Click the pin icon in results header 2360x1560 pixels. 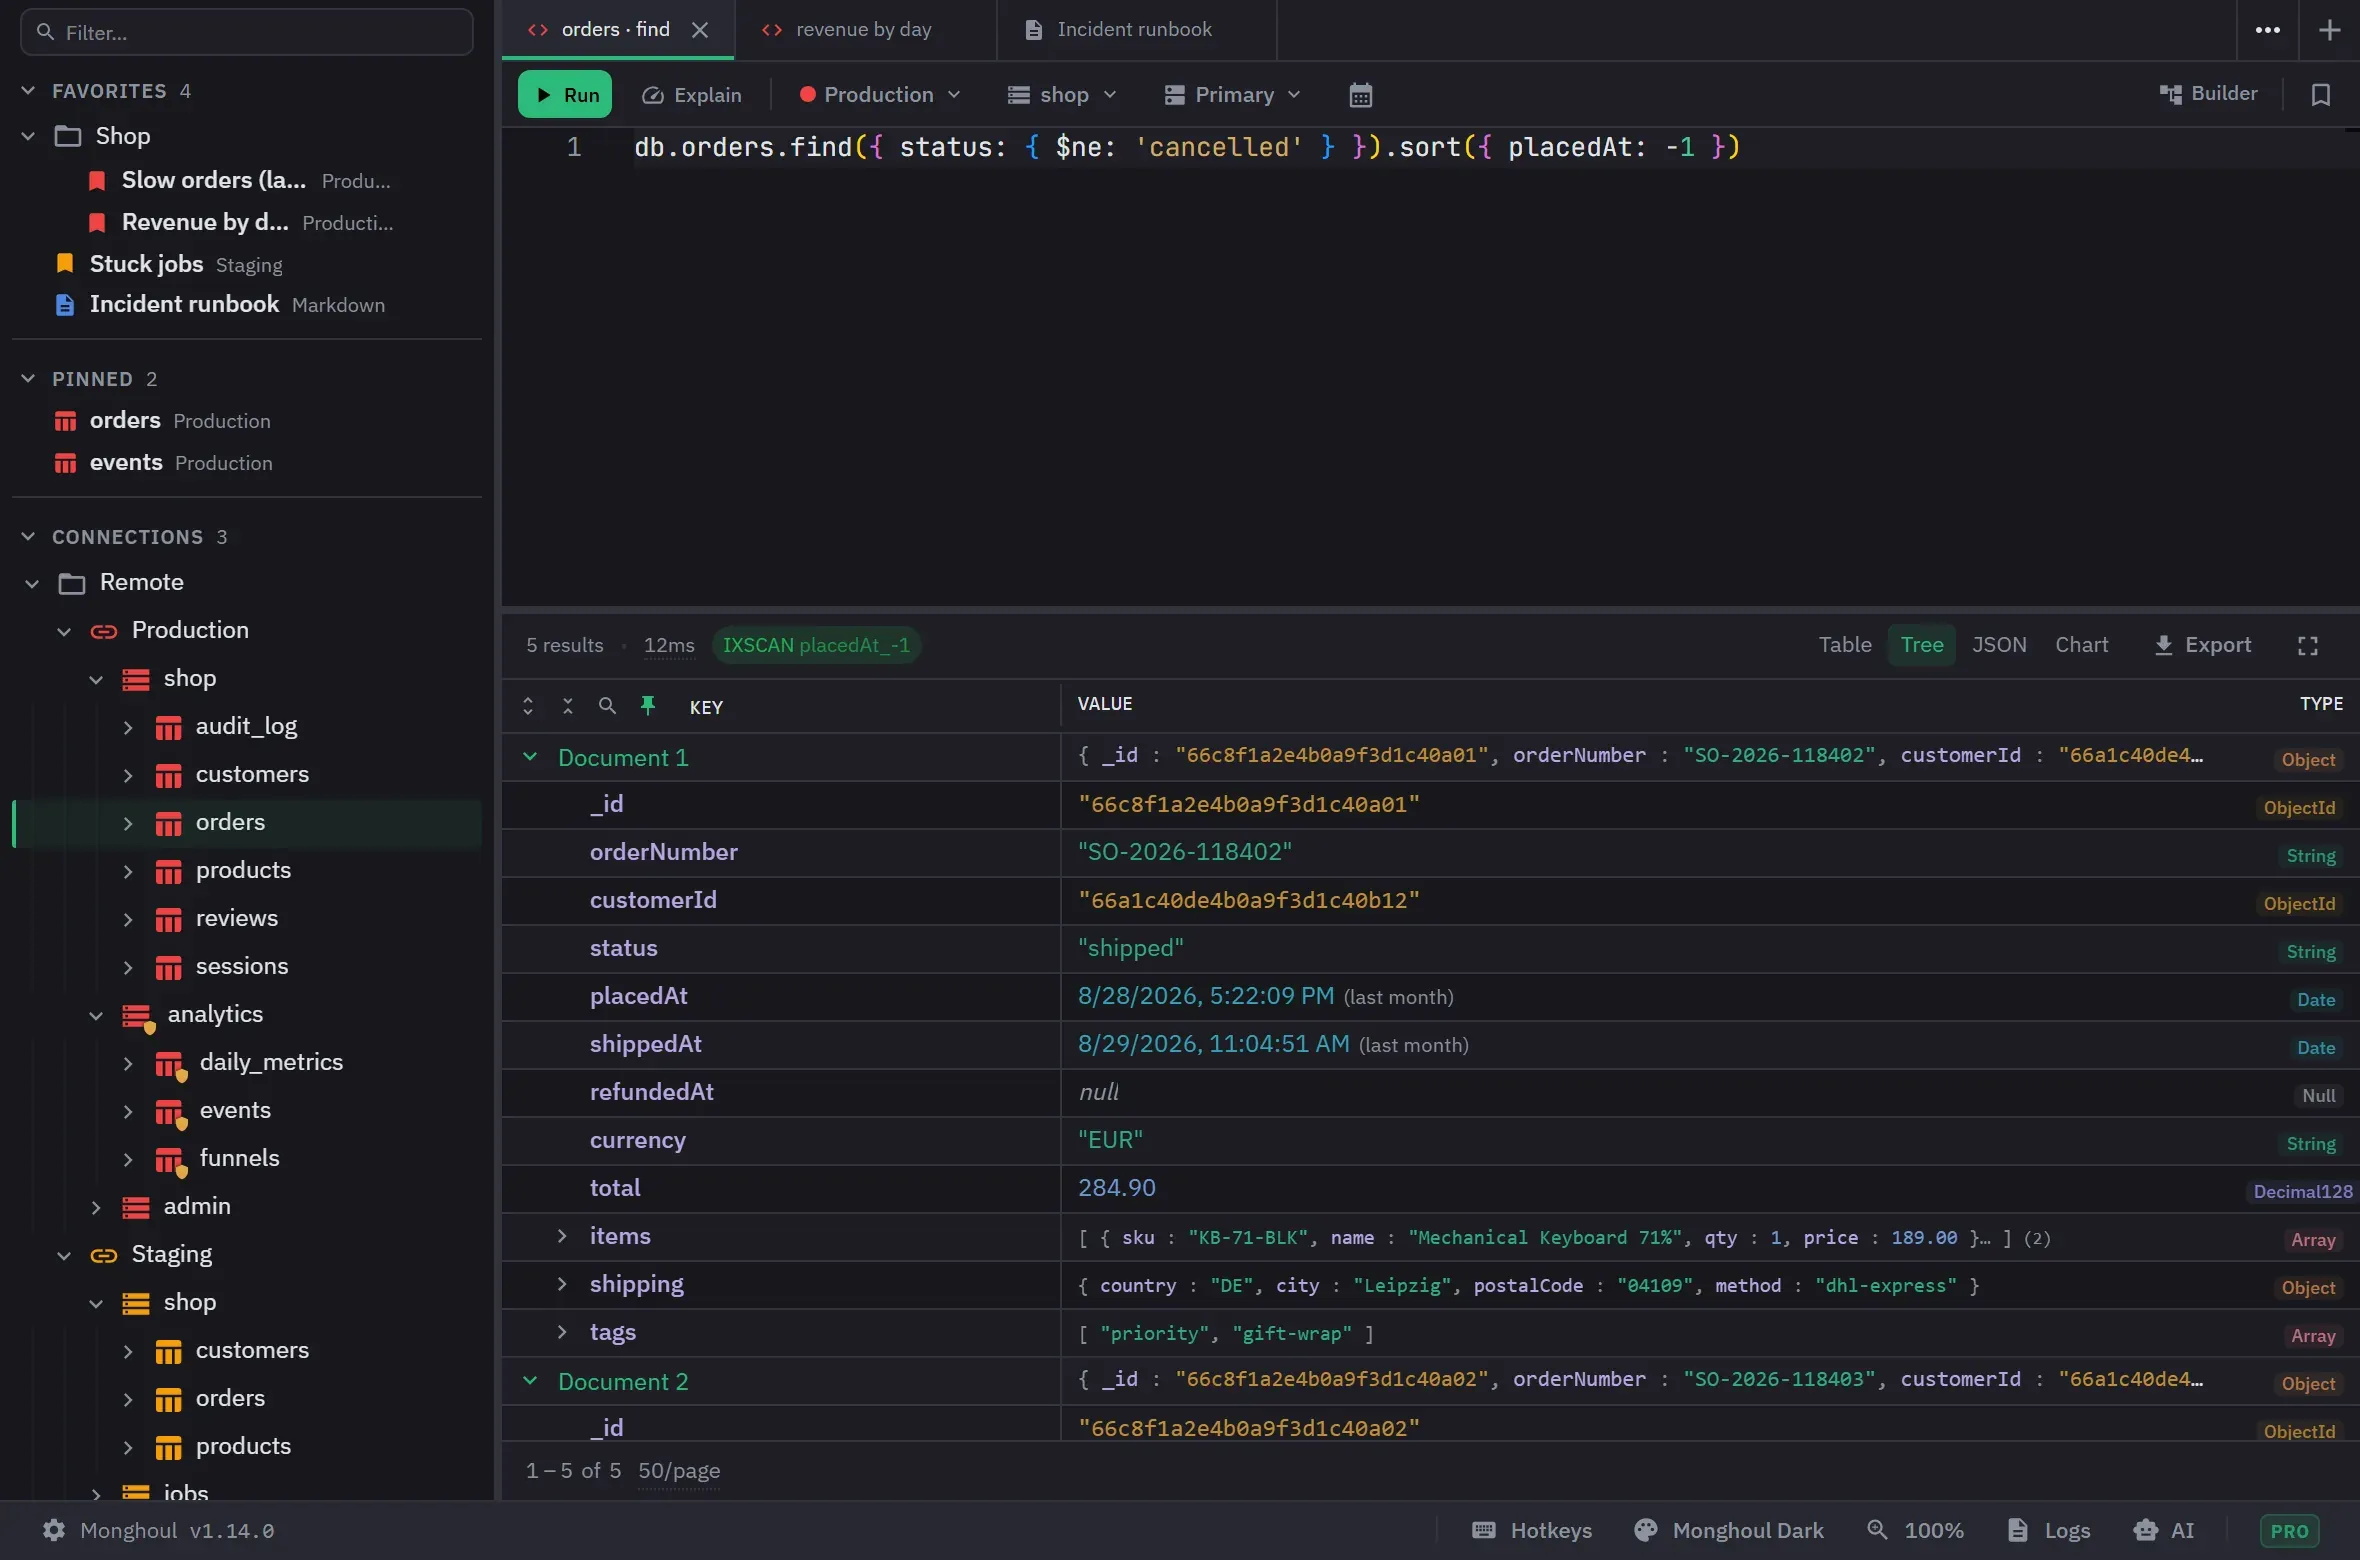pyautogui.click(x=648, y=706)
